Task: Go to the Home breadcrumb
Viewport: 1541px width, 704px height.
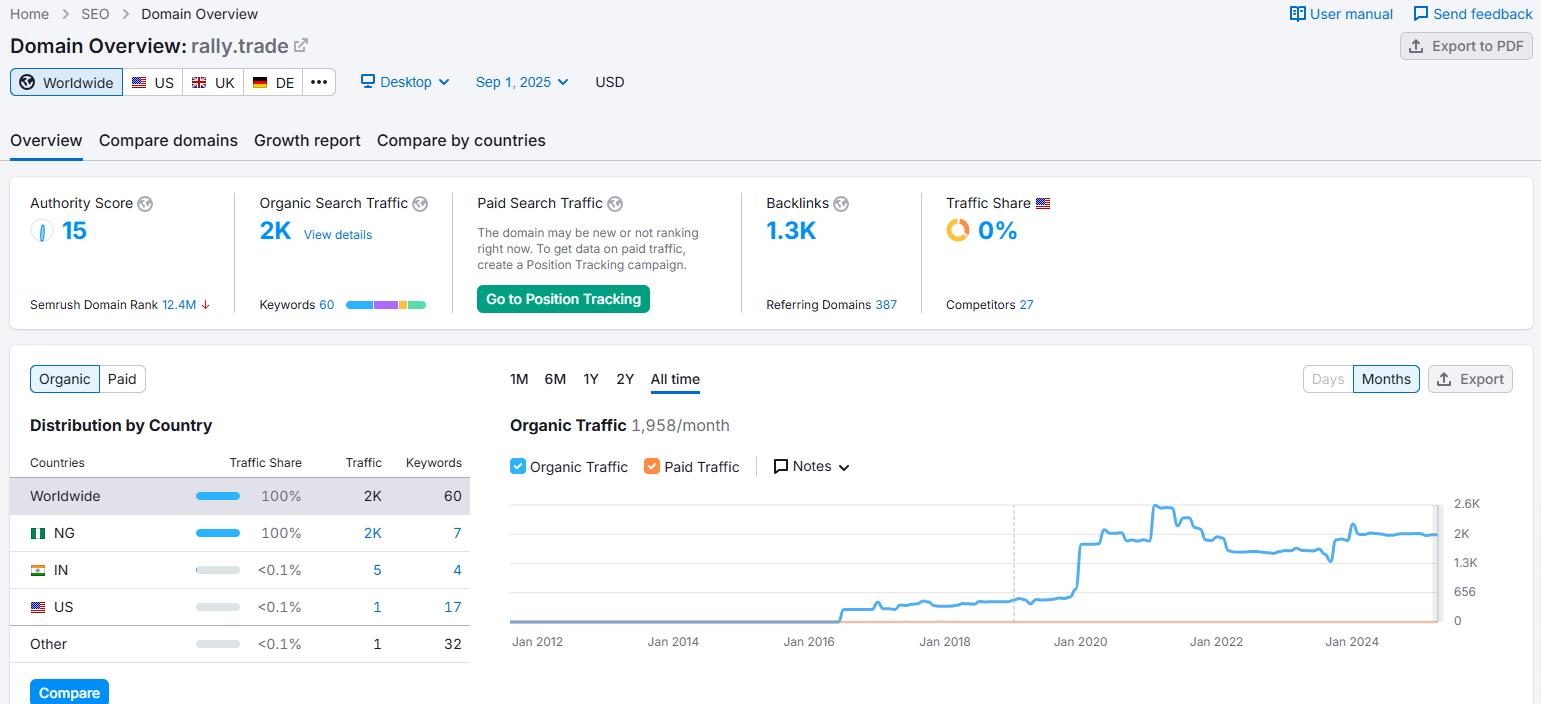Action: (x=29, y=14)
